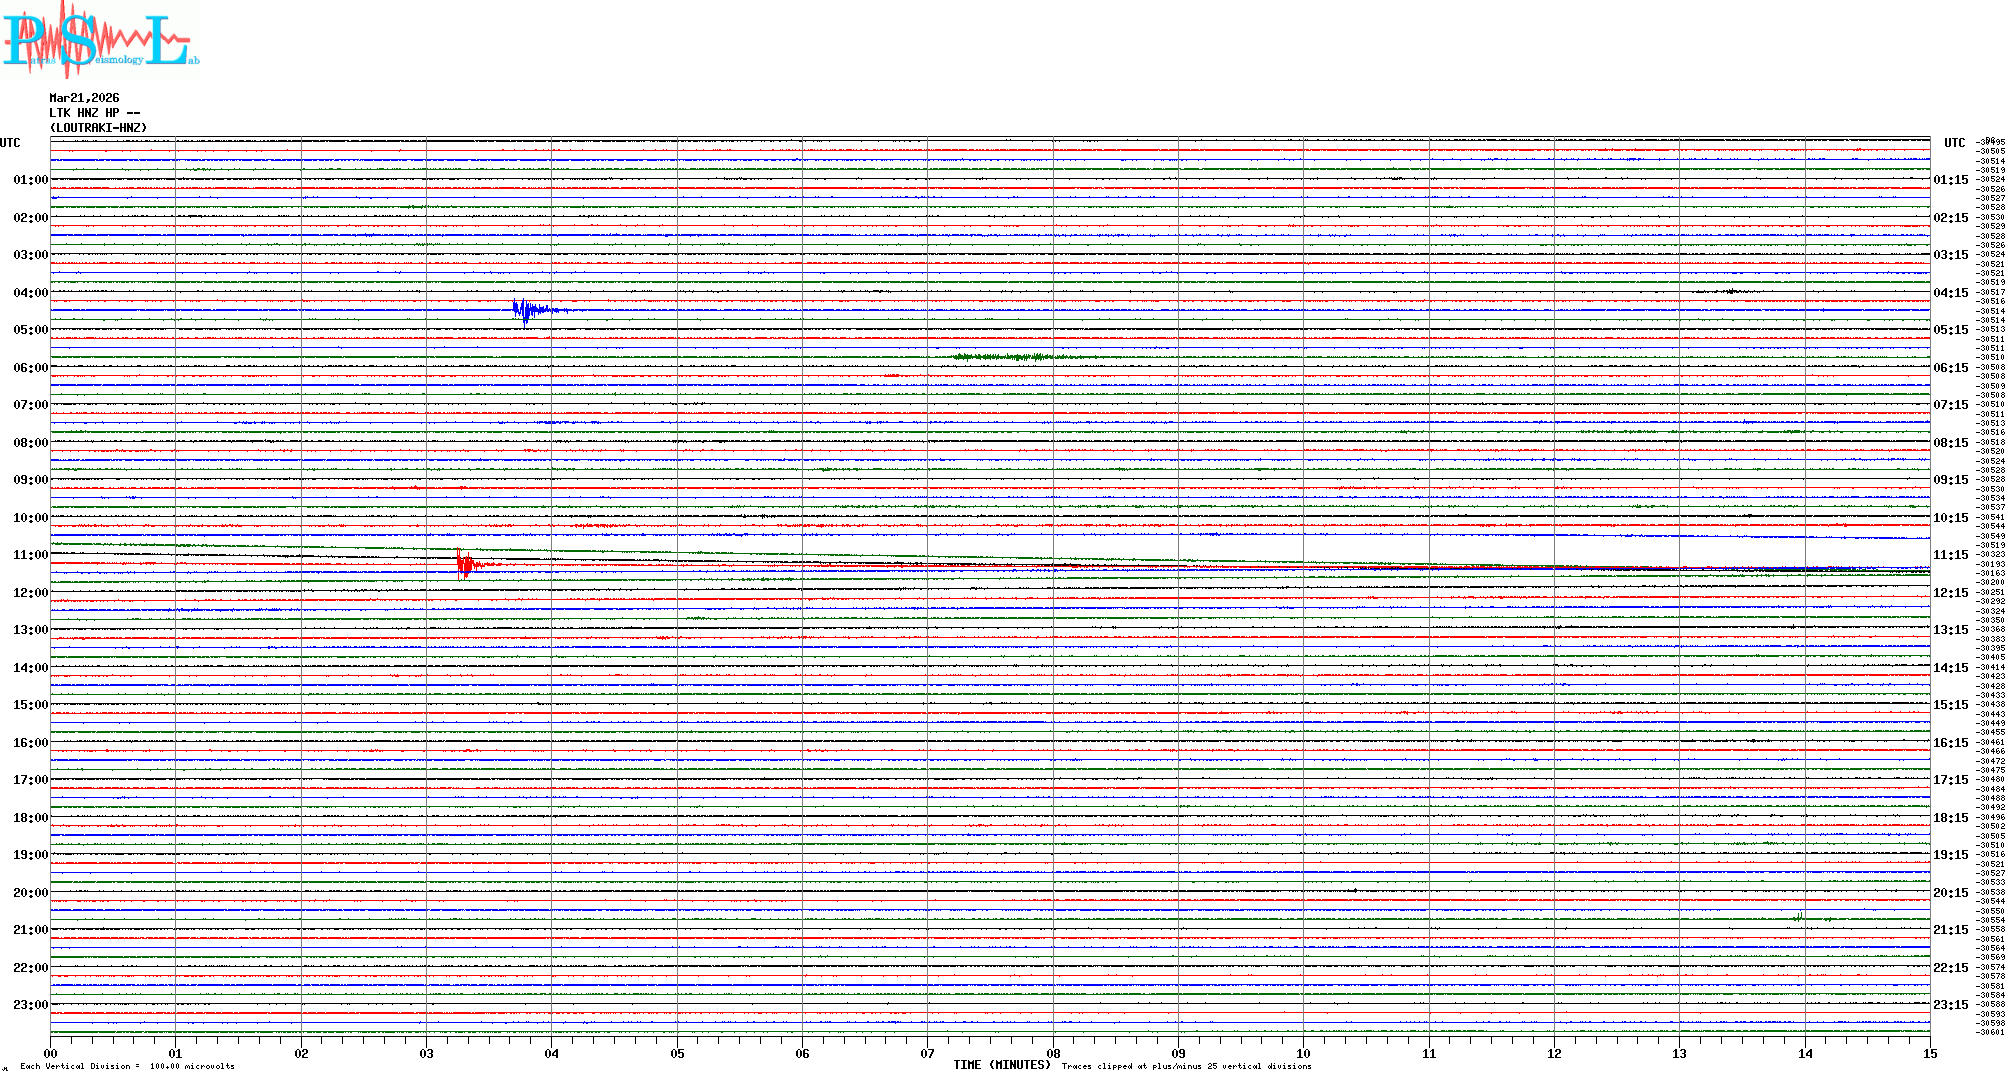Click the 06:15 label on right axis
Viewport: 2010px width, 1080px height.
click(1950, 368)
